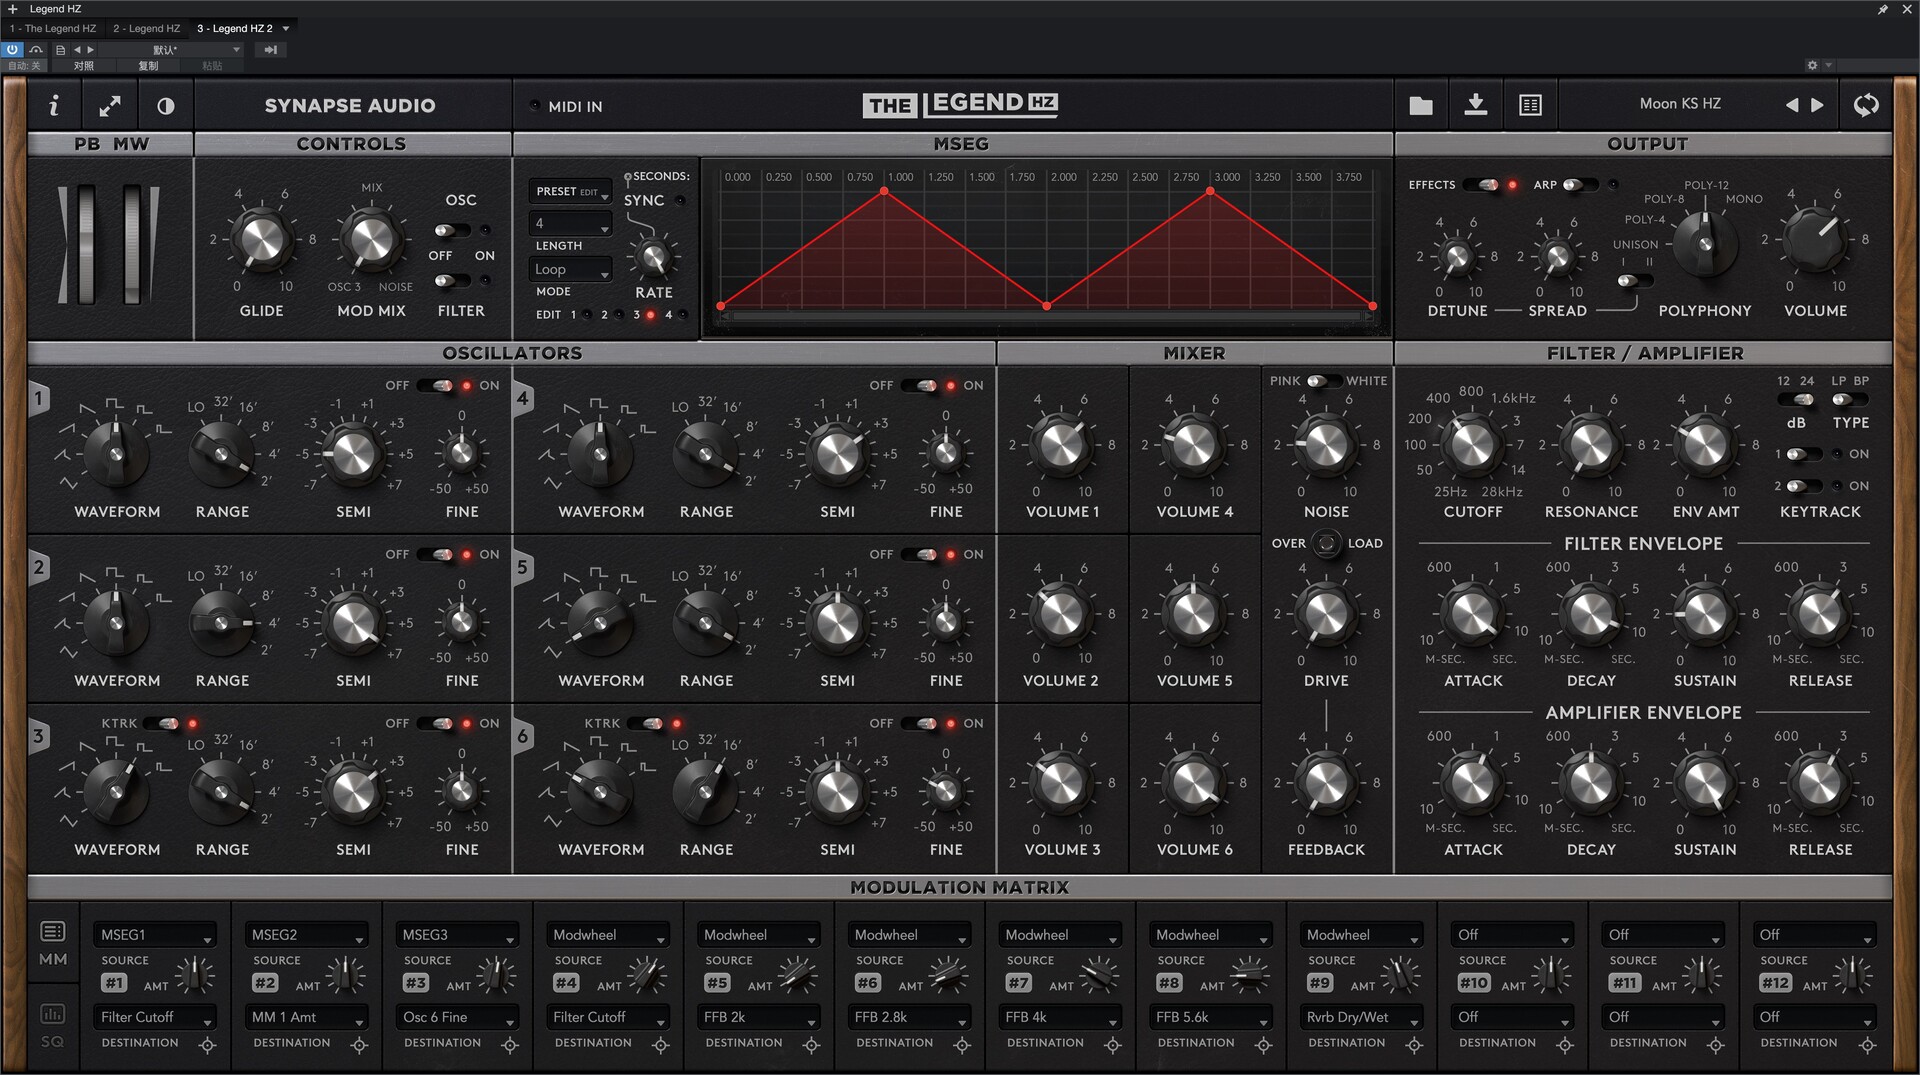1920x1075 pixels.
Task: Click Moon KS HZ preset name
Action: coord(1680,104)
